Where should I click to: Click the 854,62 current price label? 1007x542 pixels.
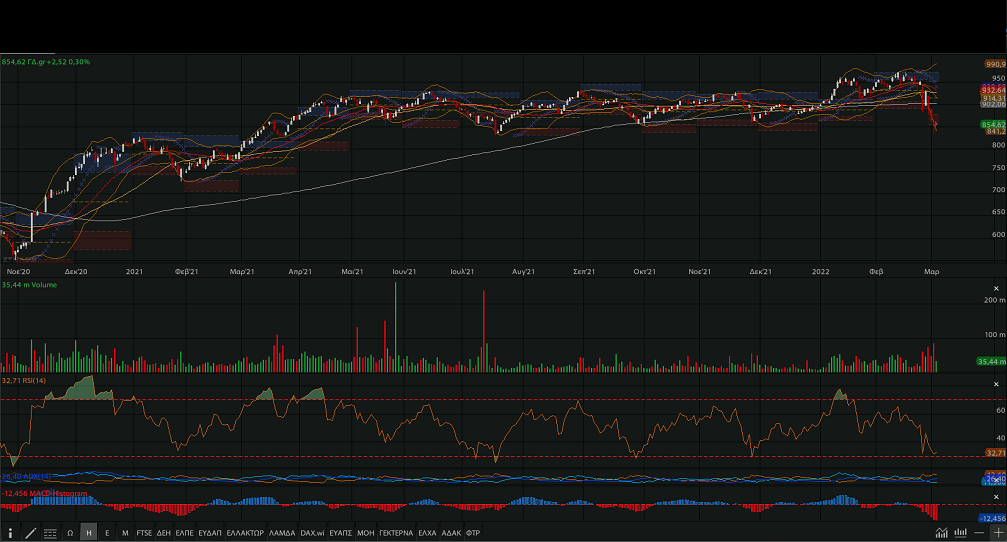pos(994,124)
